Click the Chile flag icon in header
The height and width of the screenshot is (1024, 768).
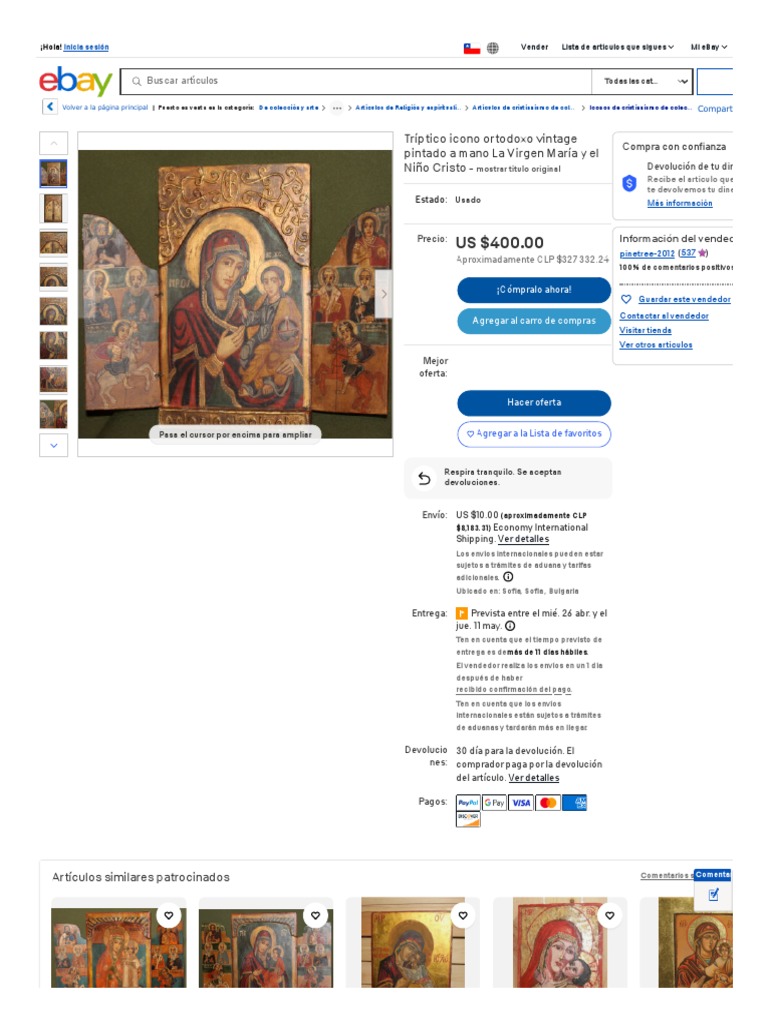click(x=472, y=48)
